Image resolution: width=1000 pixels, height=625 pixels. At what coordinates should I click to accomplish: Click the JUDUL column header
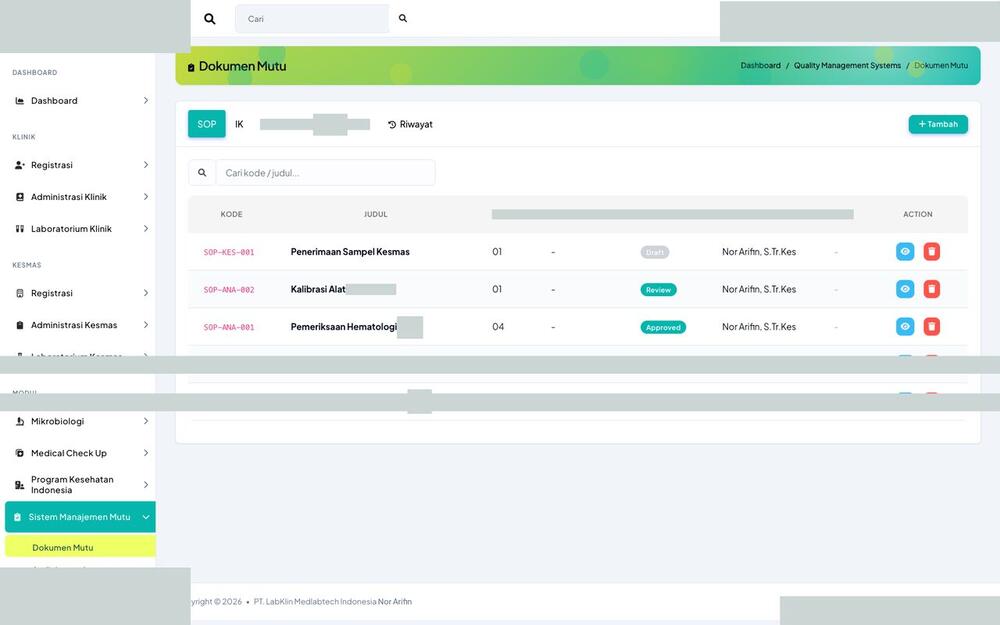[x=376, y=214]
